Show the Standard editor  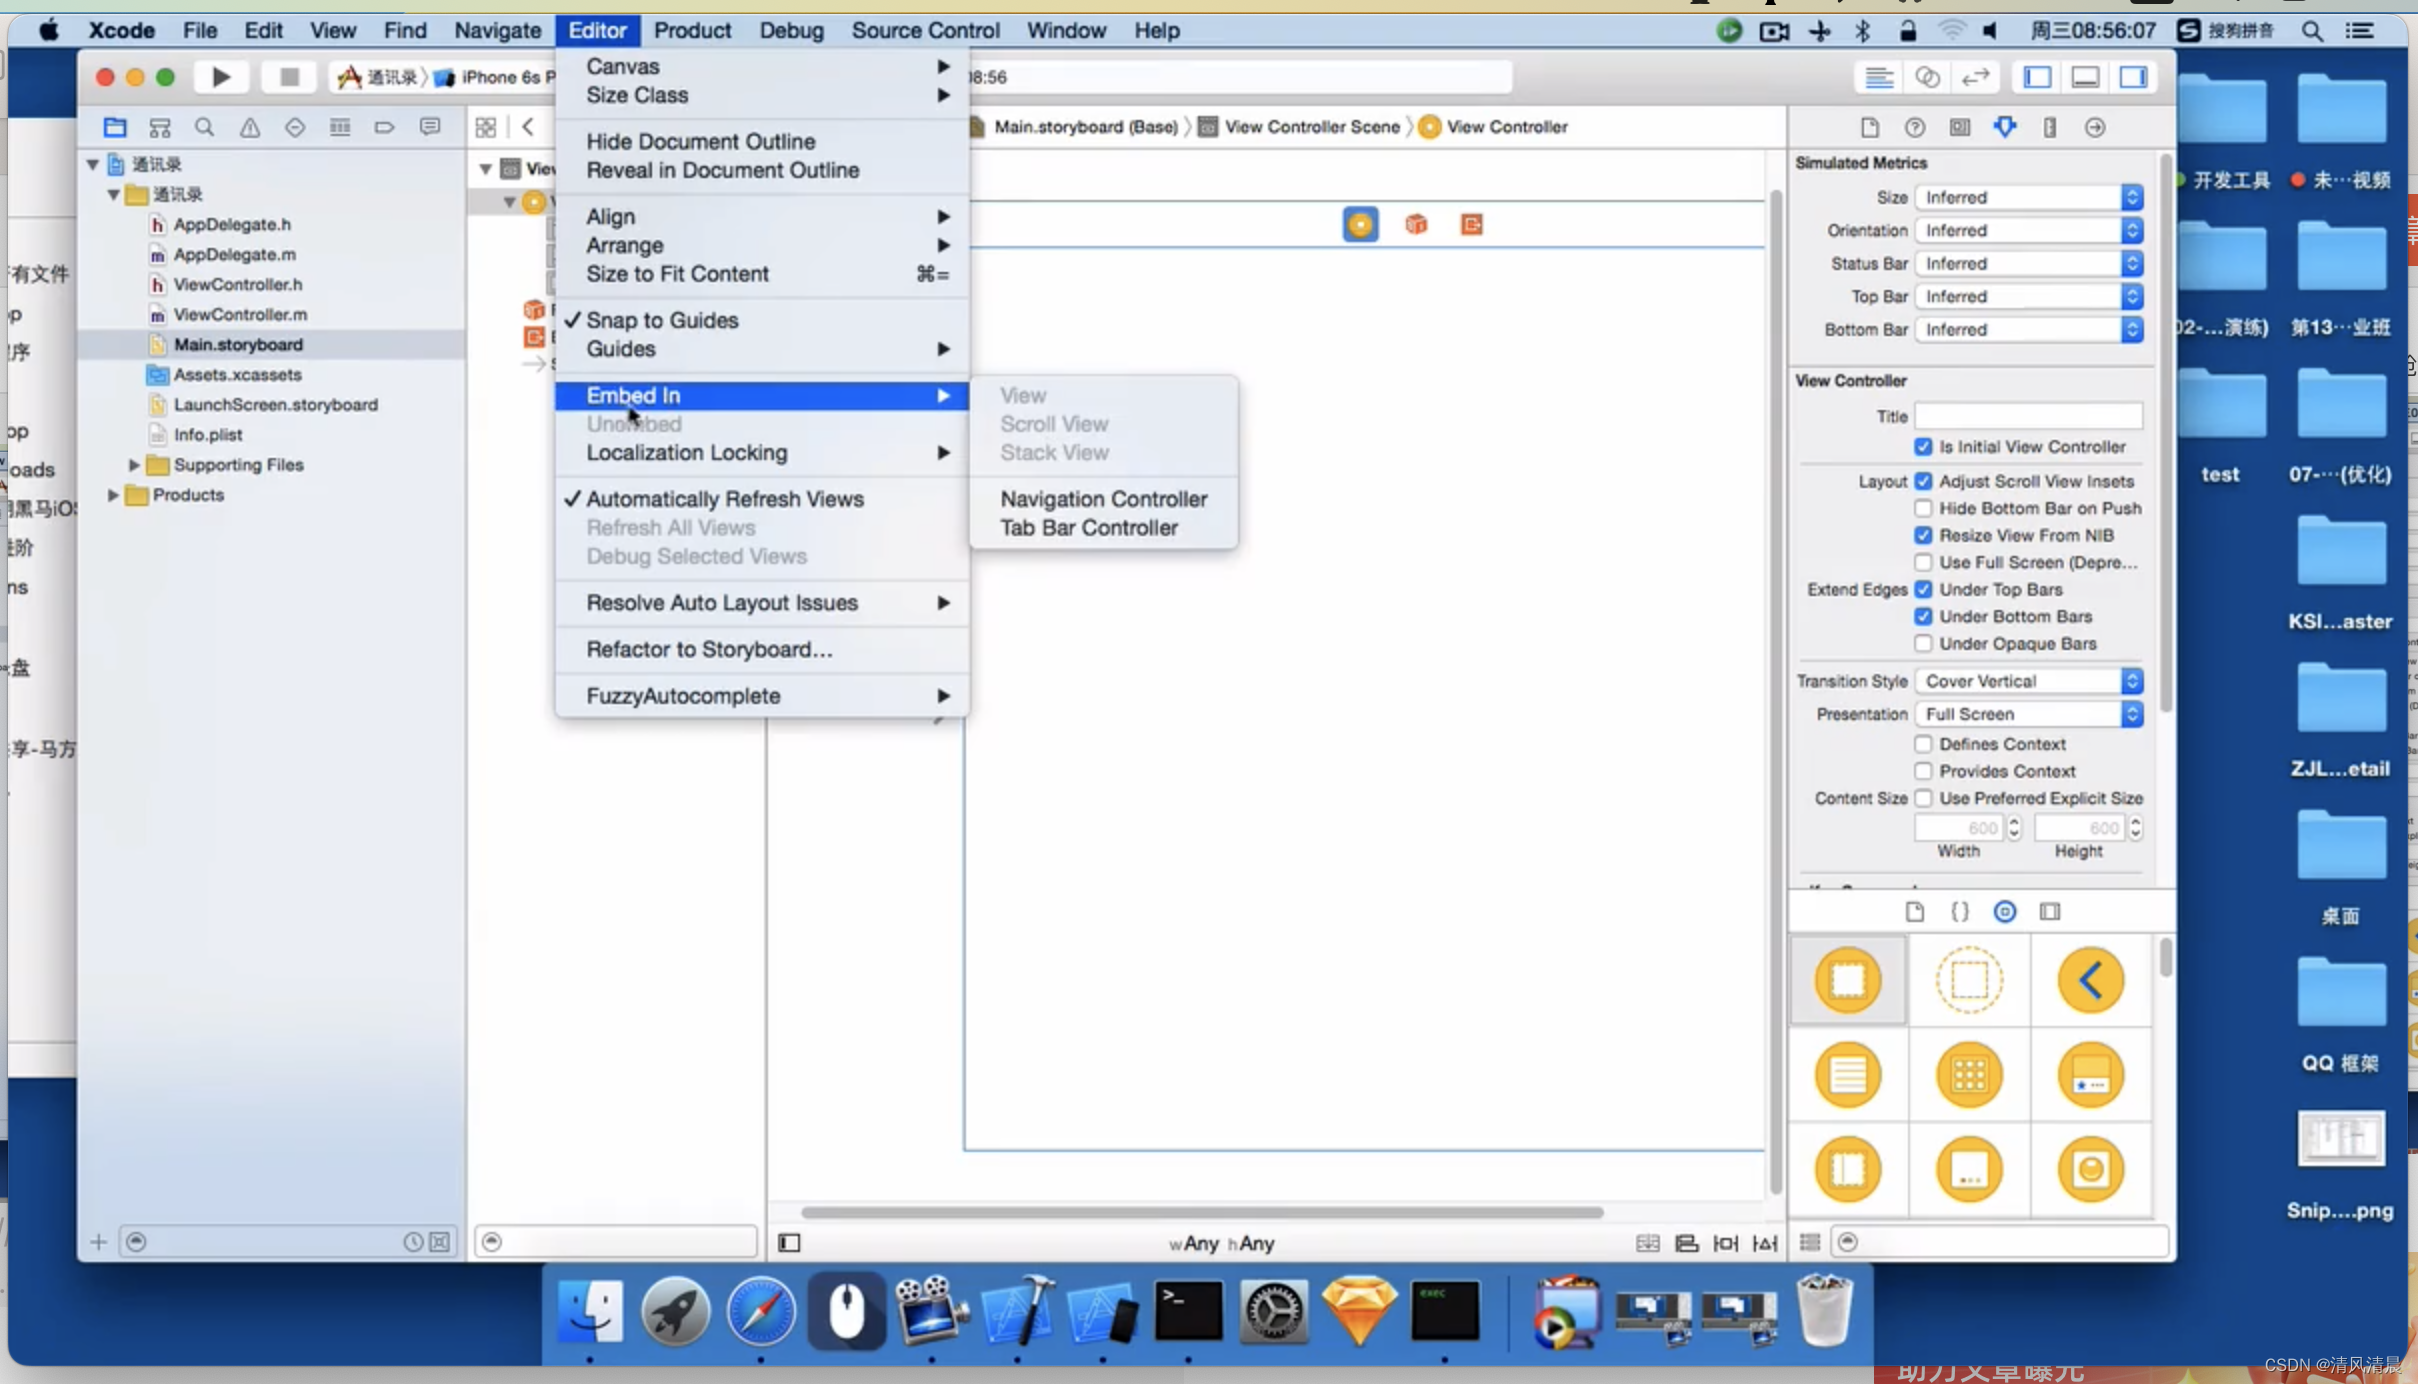click(1879, 77)
